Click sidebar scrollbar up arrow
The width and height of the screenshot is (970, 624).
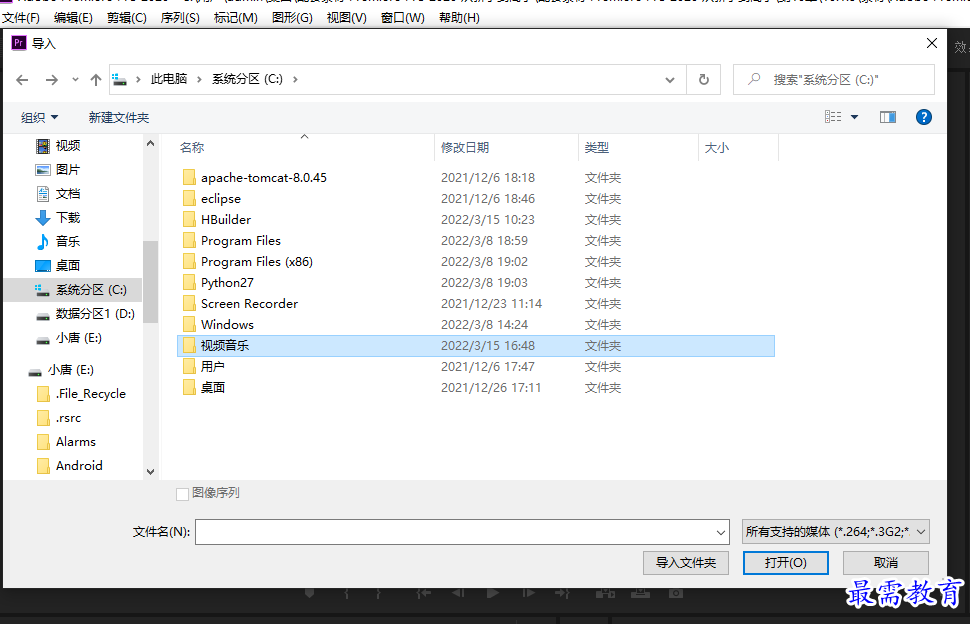pyautogui.click(x=150, y=143)
